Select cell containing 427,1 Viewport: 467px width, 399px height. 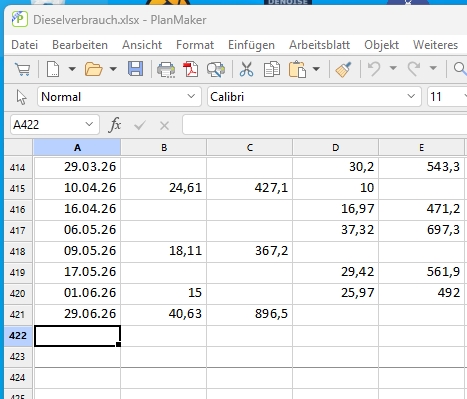point(250,188)
